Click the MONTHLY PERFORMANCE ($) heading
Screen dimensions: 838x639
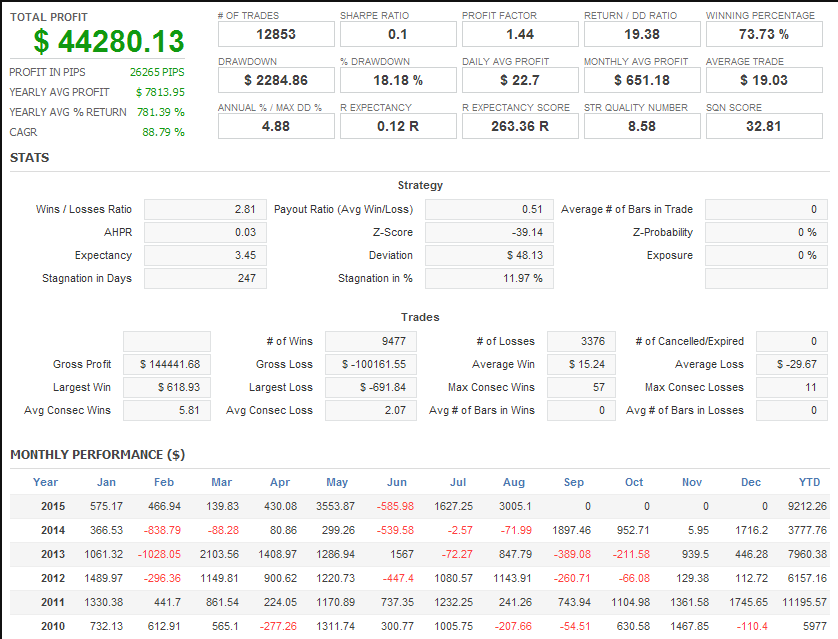[98, 455]
